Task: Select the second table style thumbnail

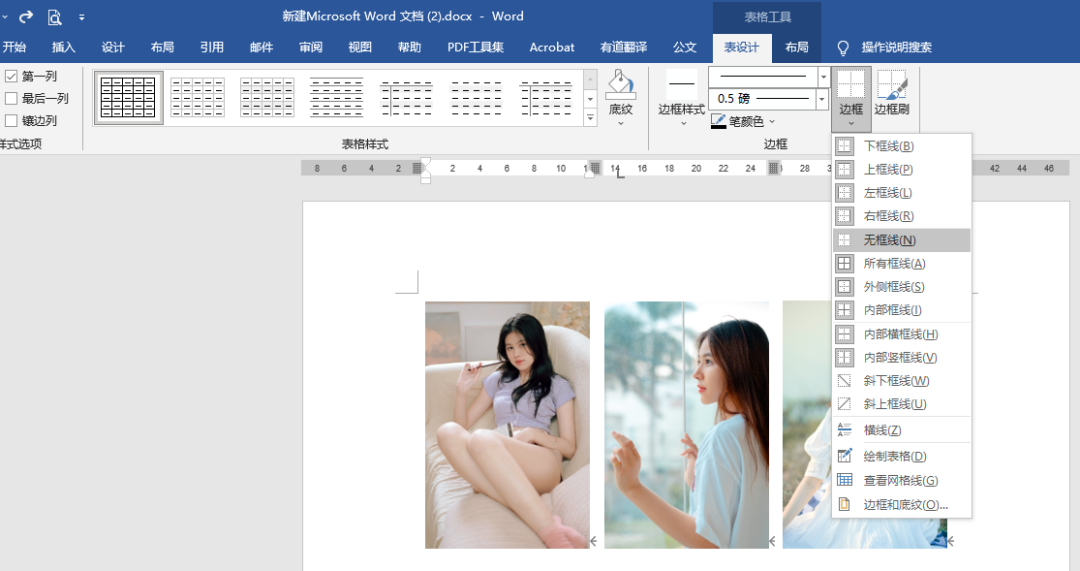Action: pyautogui.click(x=198, y=97)
